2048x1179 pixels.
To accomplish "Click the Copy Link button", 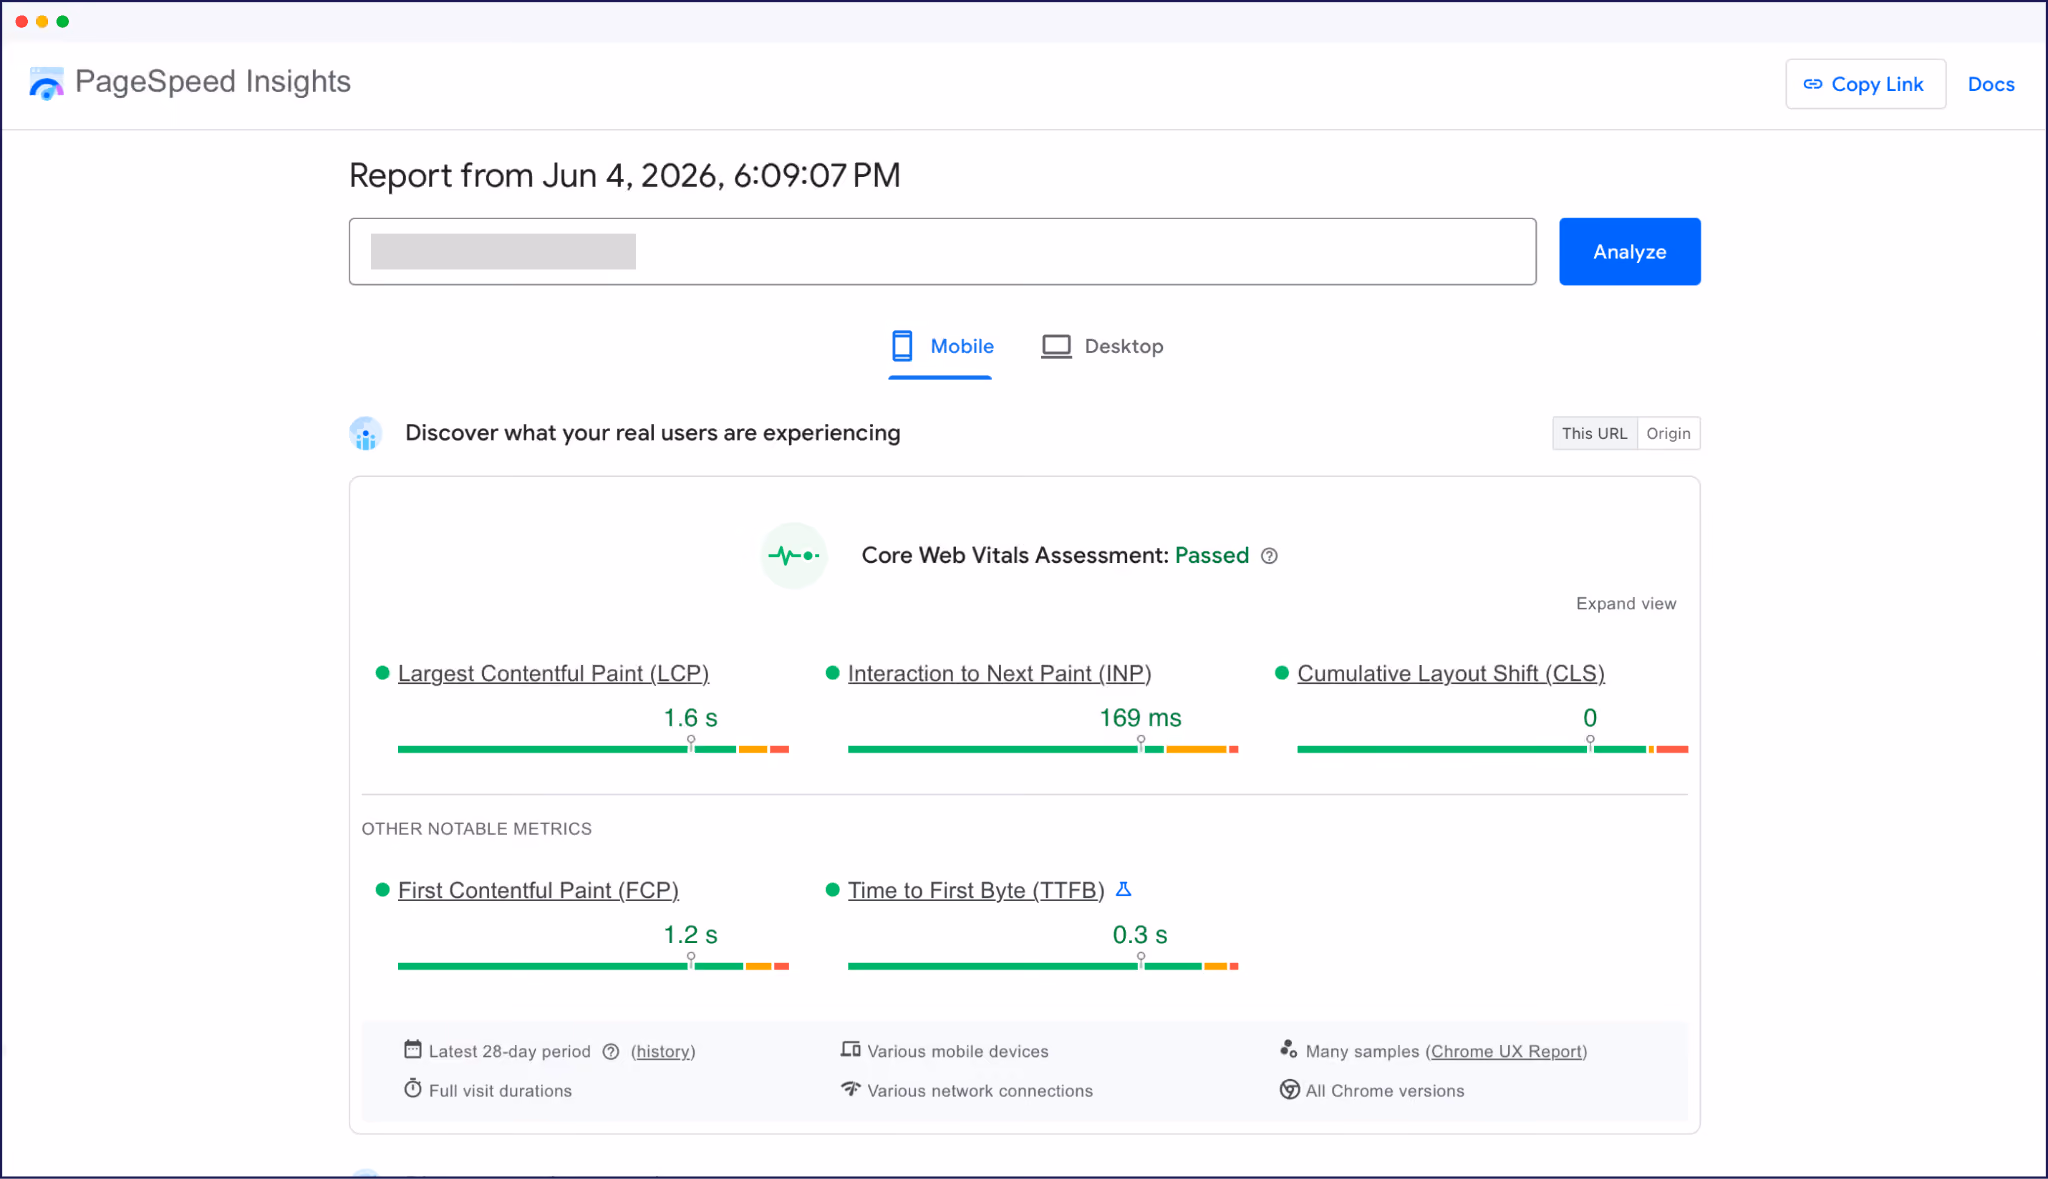I will pos(1865,84).
